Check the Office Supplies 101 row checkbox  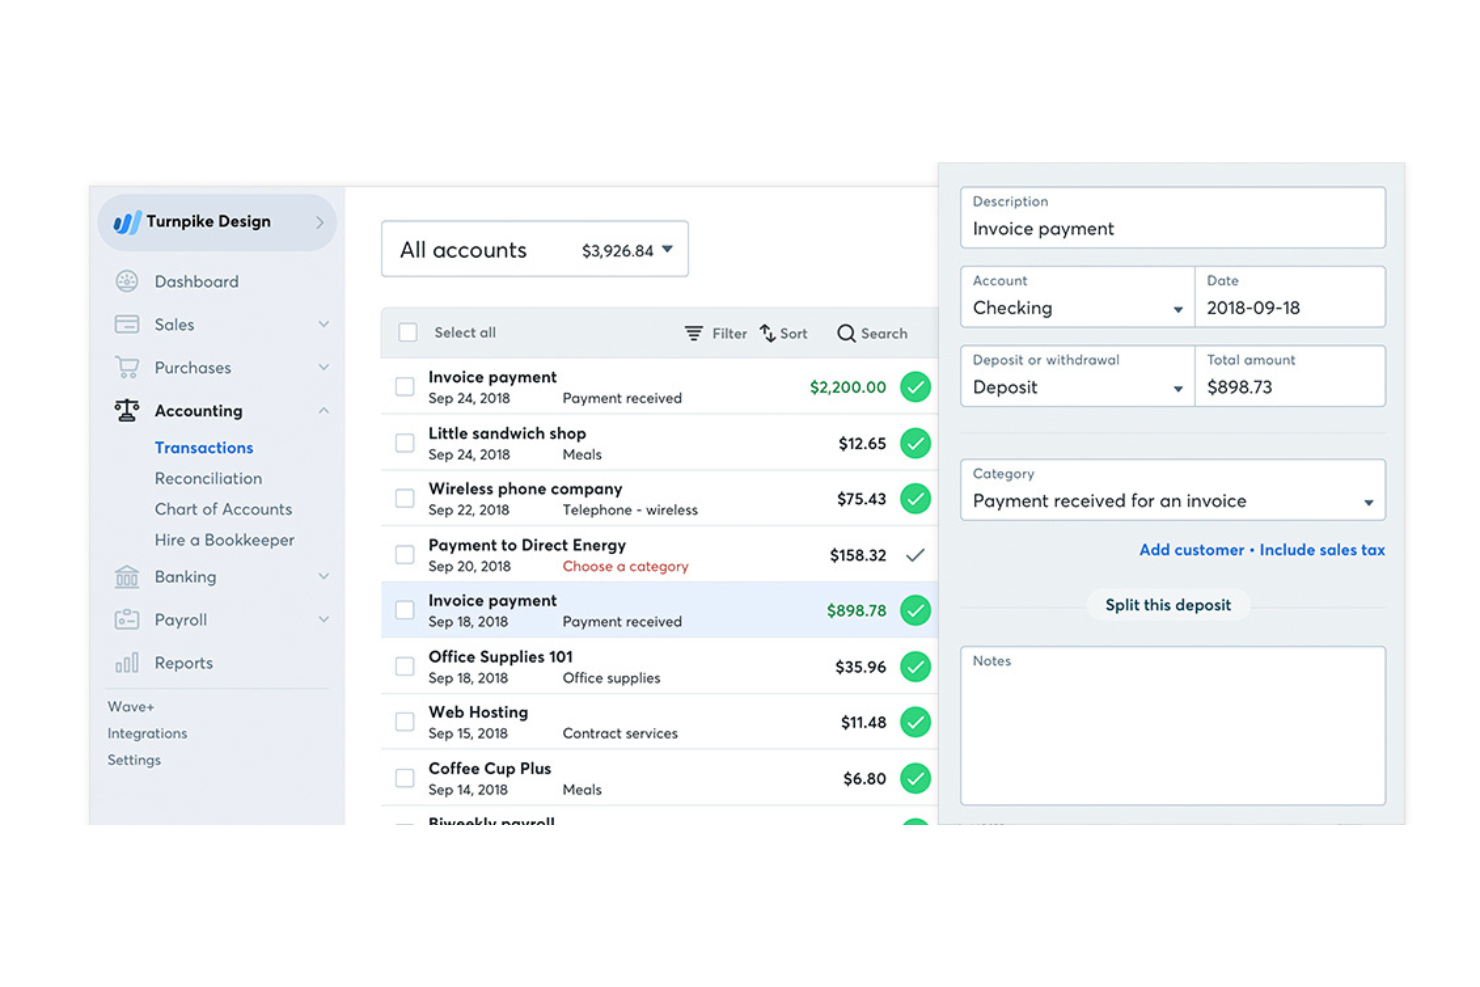click(404, 666)
